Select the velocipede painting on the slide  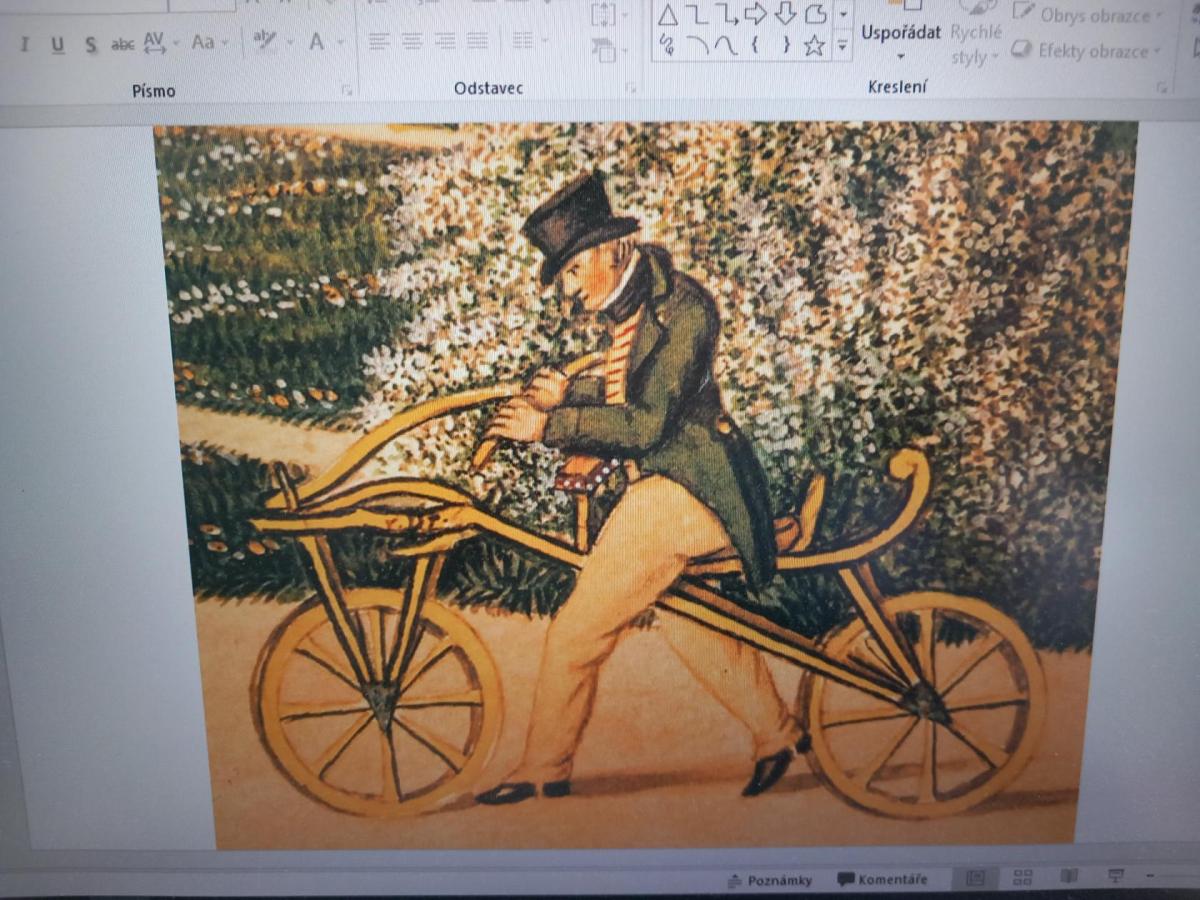pyautogui.click(x=647, y=485)
